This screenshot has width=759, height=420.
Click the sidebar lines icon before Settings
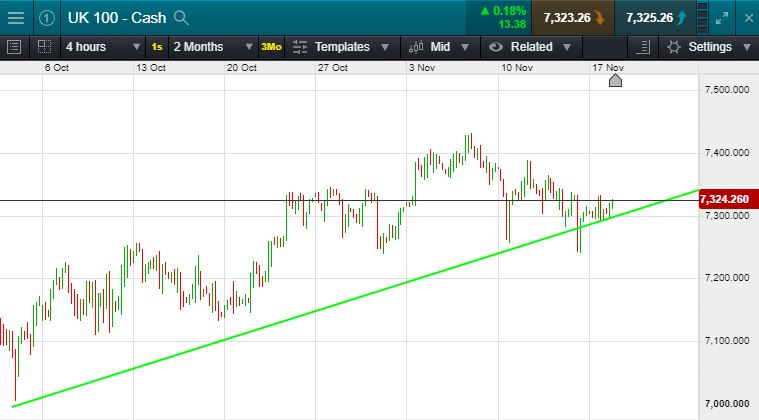click(x=643, y=47)
